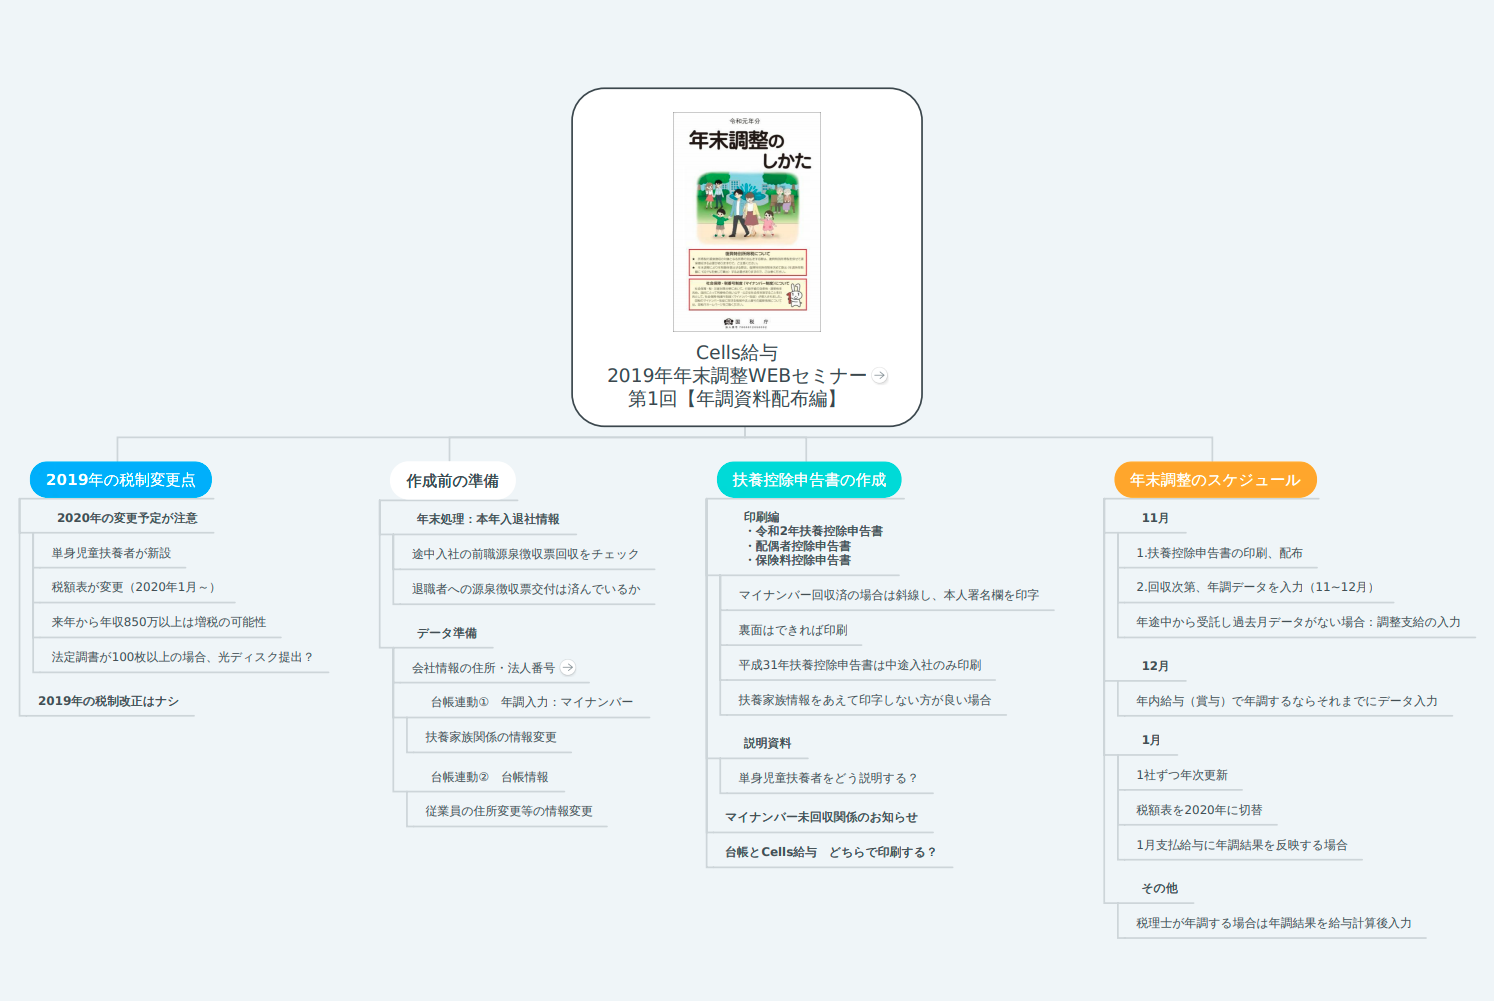Select 1月支払給与に年調結果を反映する場合 node

tap(1242, 845)
